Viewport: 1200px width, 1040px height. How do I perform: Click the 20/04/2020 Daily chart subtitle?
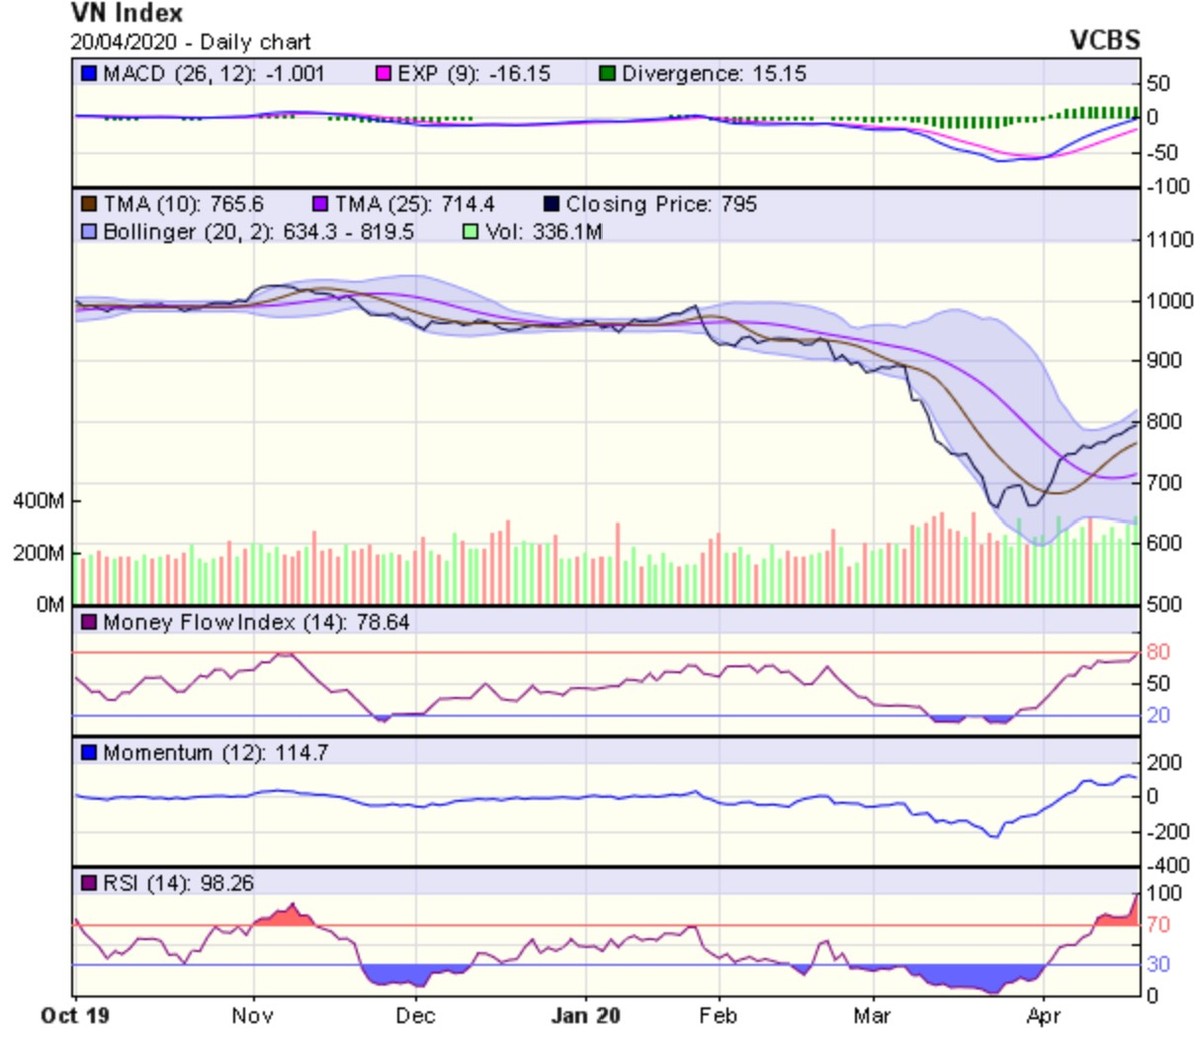(x=190, y=42)
